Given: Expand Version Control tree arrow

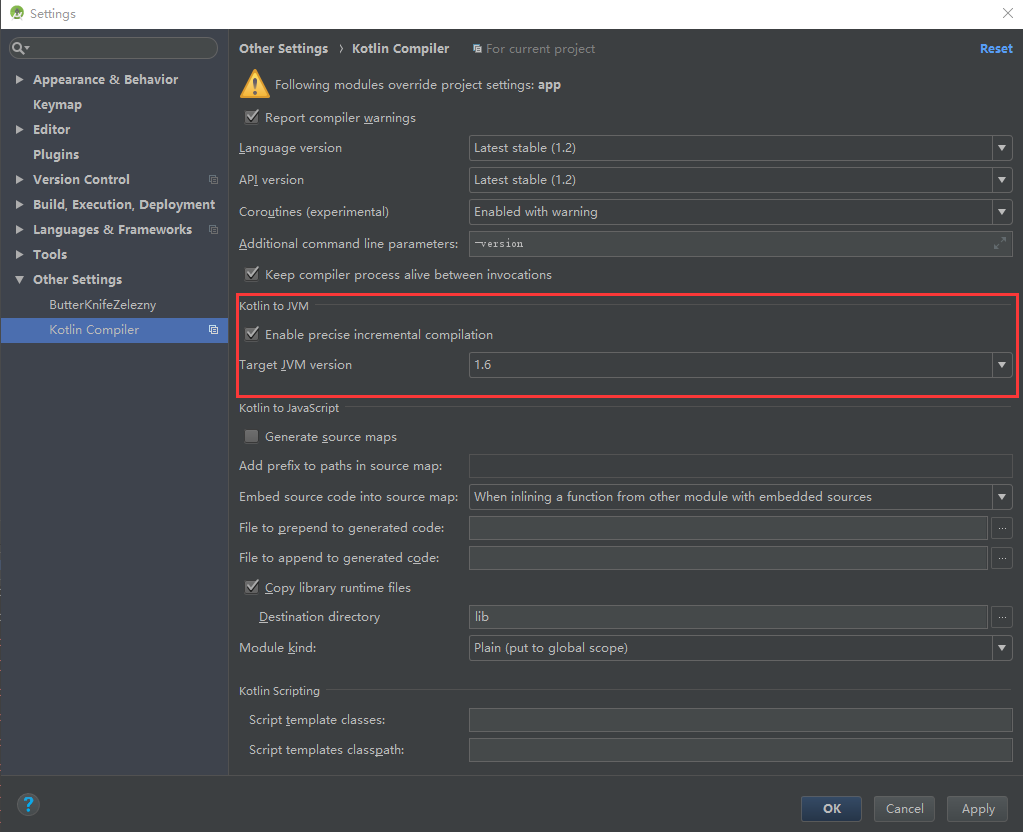Looking at the screenshot, I should pyautogui.click(x=20, y=179).
